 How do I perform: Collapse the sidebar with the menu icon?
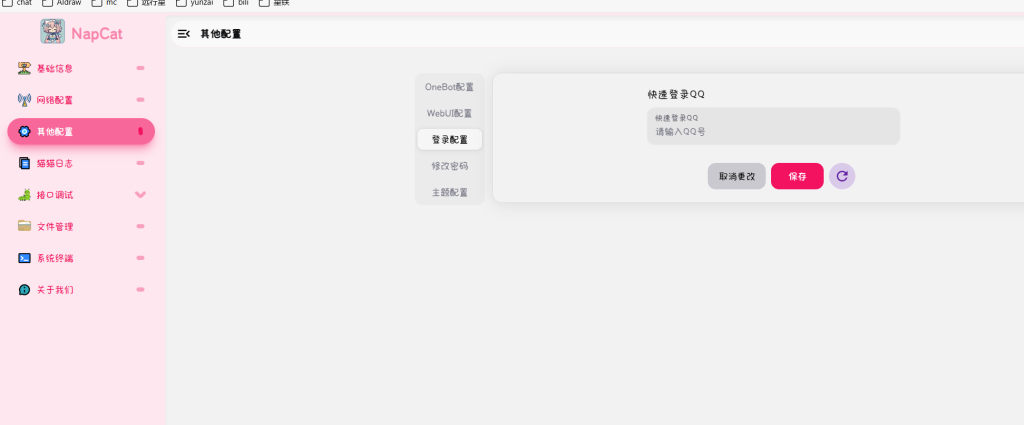tap(183, 34)
